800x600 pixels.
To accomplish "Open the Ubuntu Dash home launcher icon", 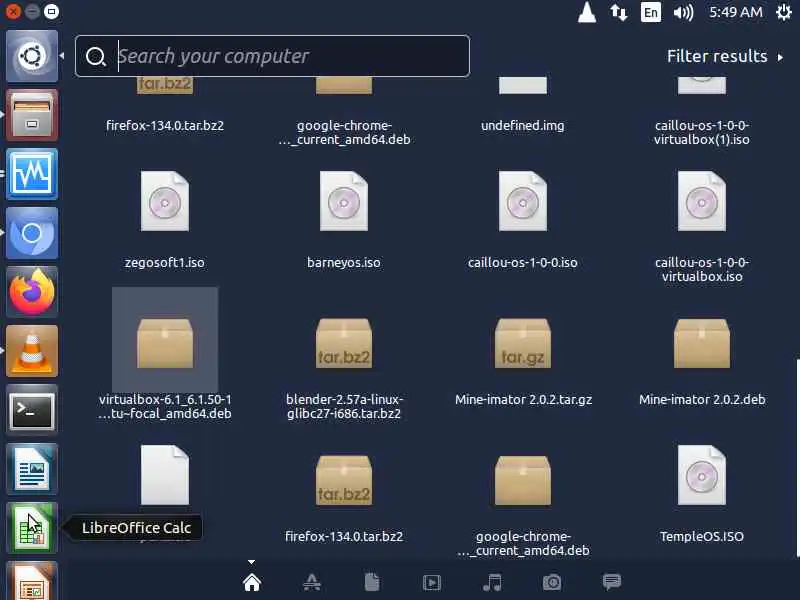I will click(32, 56).
